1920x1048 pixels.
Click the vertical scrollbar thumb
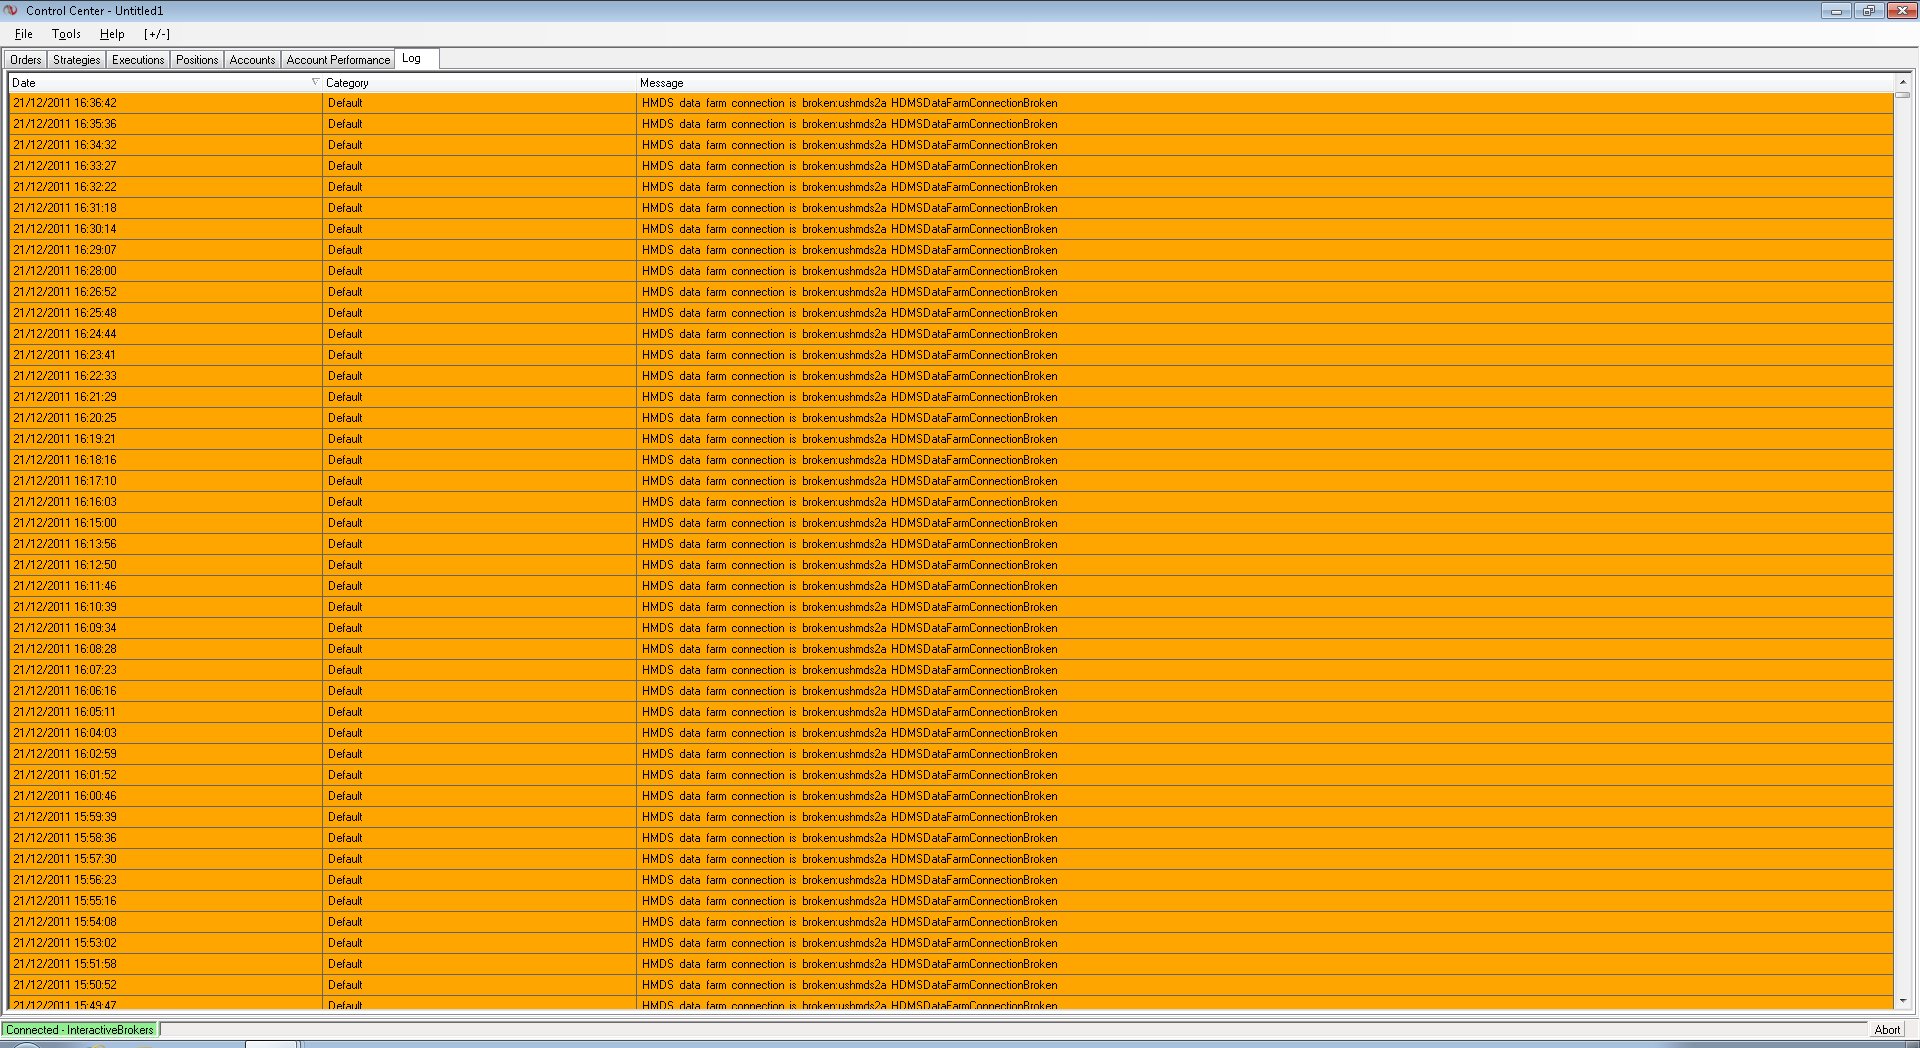pos(1903,95)
